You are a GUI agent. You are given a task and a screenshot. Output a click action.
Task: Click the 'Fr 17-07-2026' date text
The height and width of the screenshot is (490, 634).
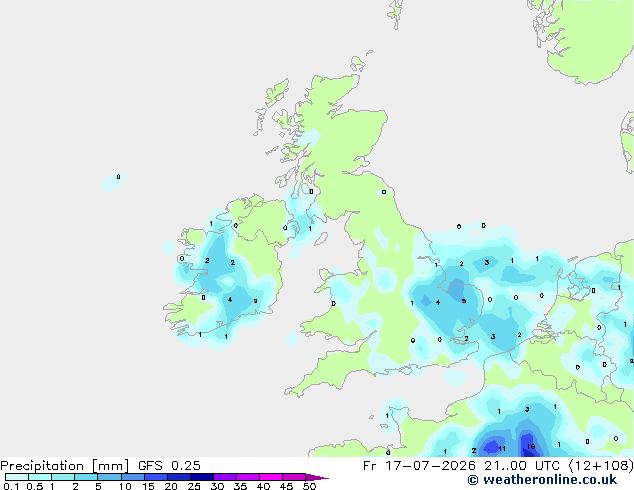click(x=419, y=466)
